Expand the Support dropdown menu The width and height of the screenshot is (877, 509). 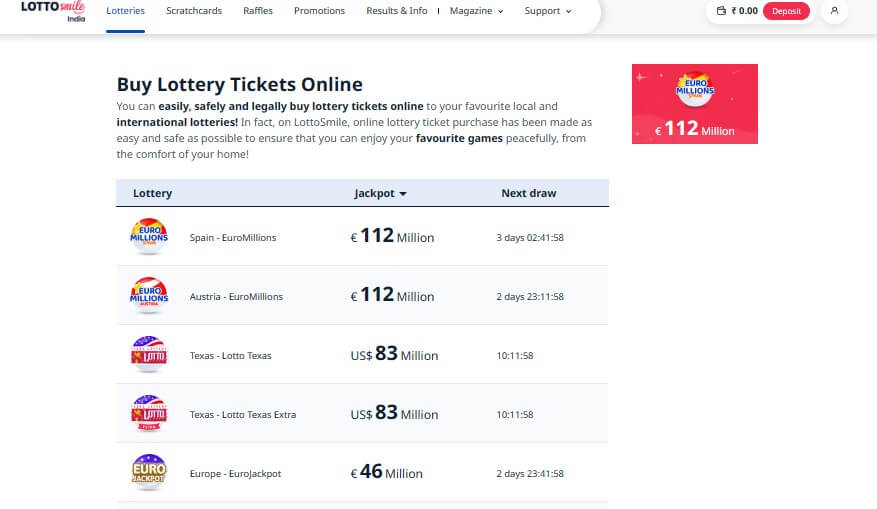548,11
